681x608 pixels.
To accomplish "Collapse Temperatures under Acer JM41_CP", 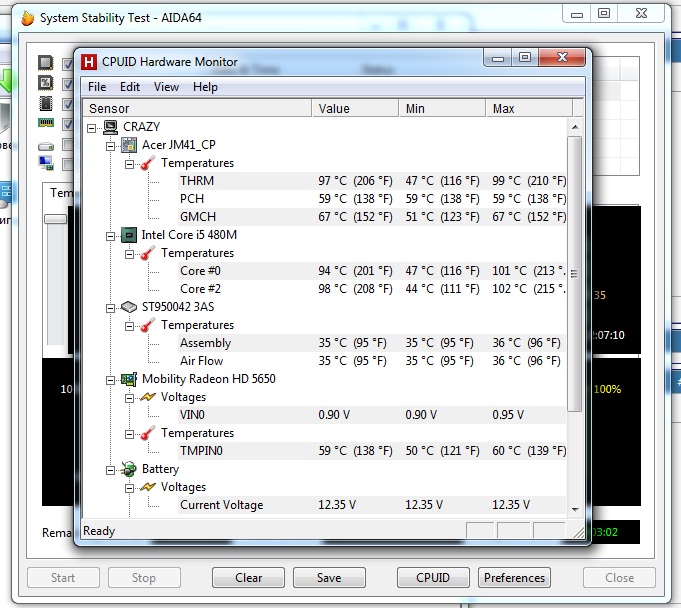I will coord(129,164).
